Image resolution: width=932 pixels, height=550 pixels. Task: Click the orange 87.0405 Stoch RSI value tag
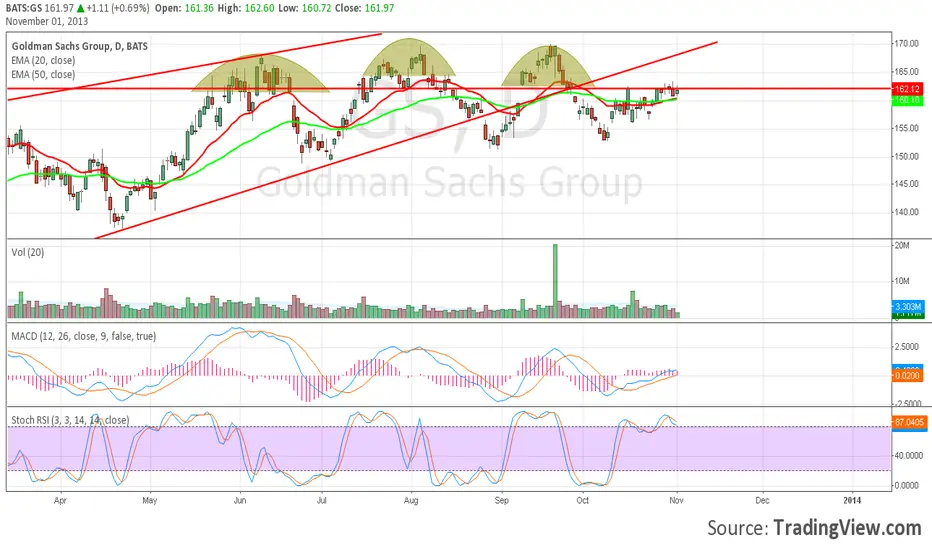click(909, 422)
